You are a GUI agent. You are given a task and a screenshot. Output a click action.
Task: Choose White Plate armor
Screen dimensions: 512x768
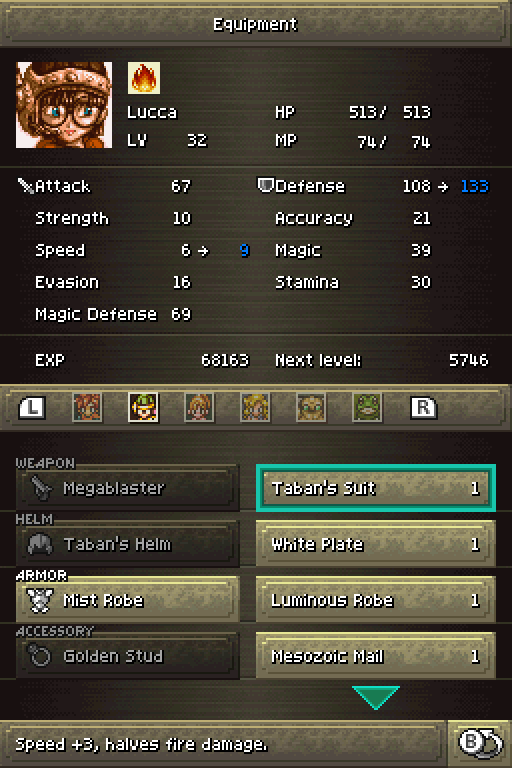tap(376, 544)
